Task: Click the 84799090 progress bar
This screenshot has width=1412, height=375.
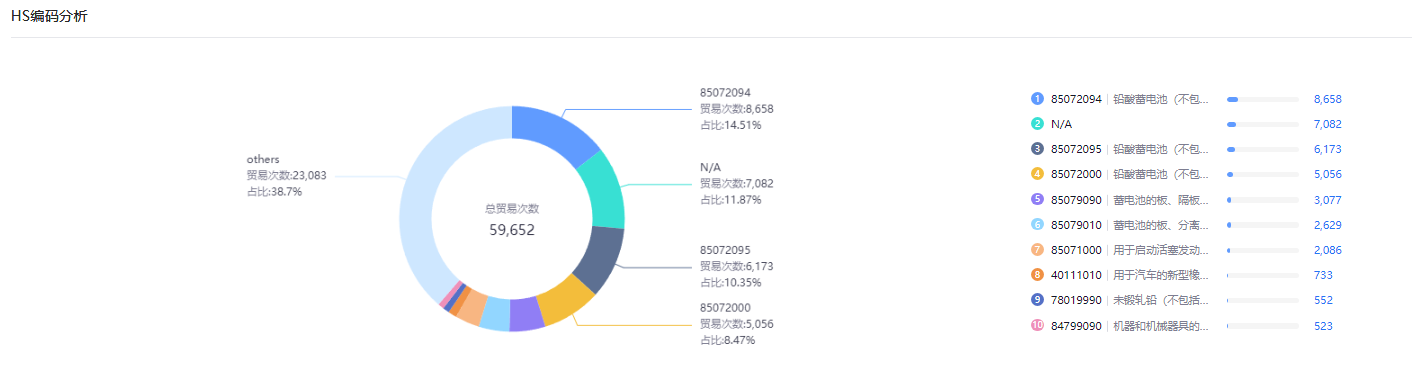Action: [x=1262, y=325]
